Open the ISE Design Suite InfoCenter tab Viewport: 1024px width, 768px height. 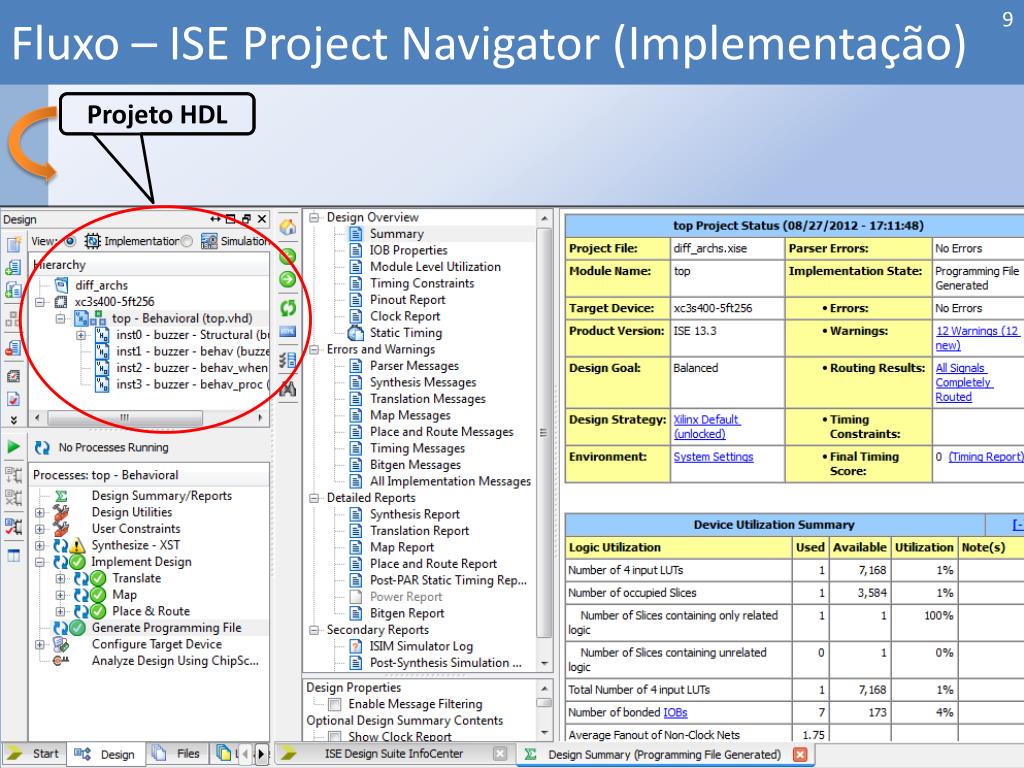click(x=394, y=754)
